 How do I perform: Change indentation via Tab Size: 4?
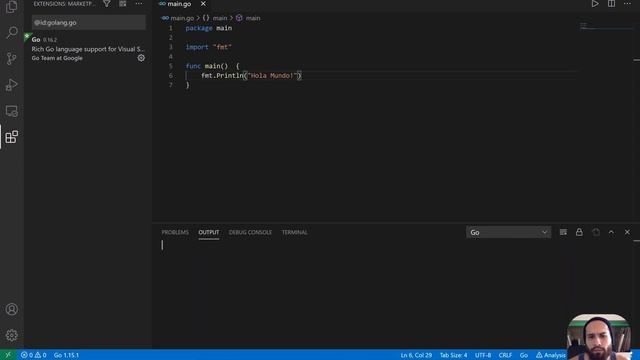coord(453,355)
